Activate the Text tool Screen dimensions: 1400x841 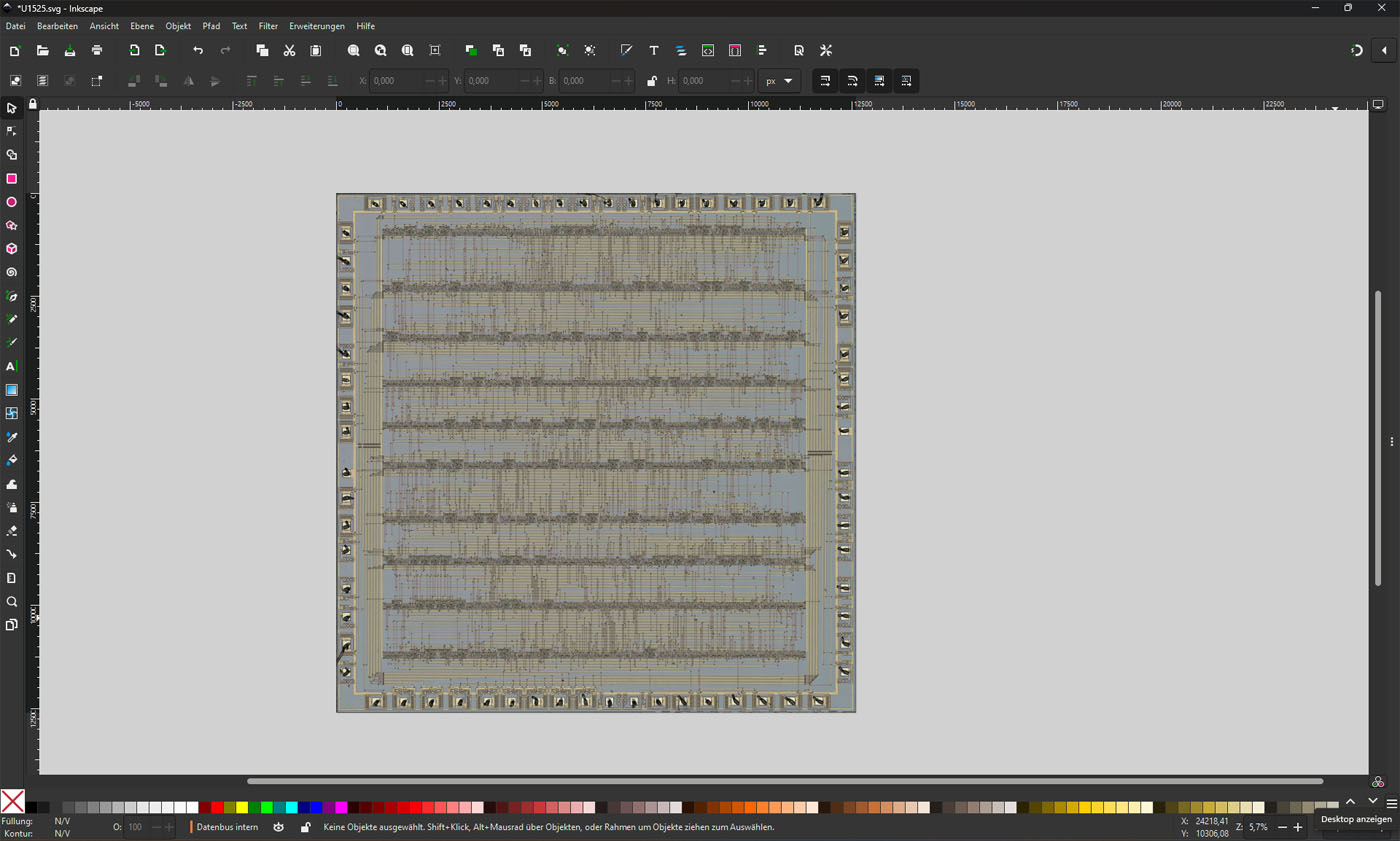click(x=11, y=366)
